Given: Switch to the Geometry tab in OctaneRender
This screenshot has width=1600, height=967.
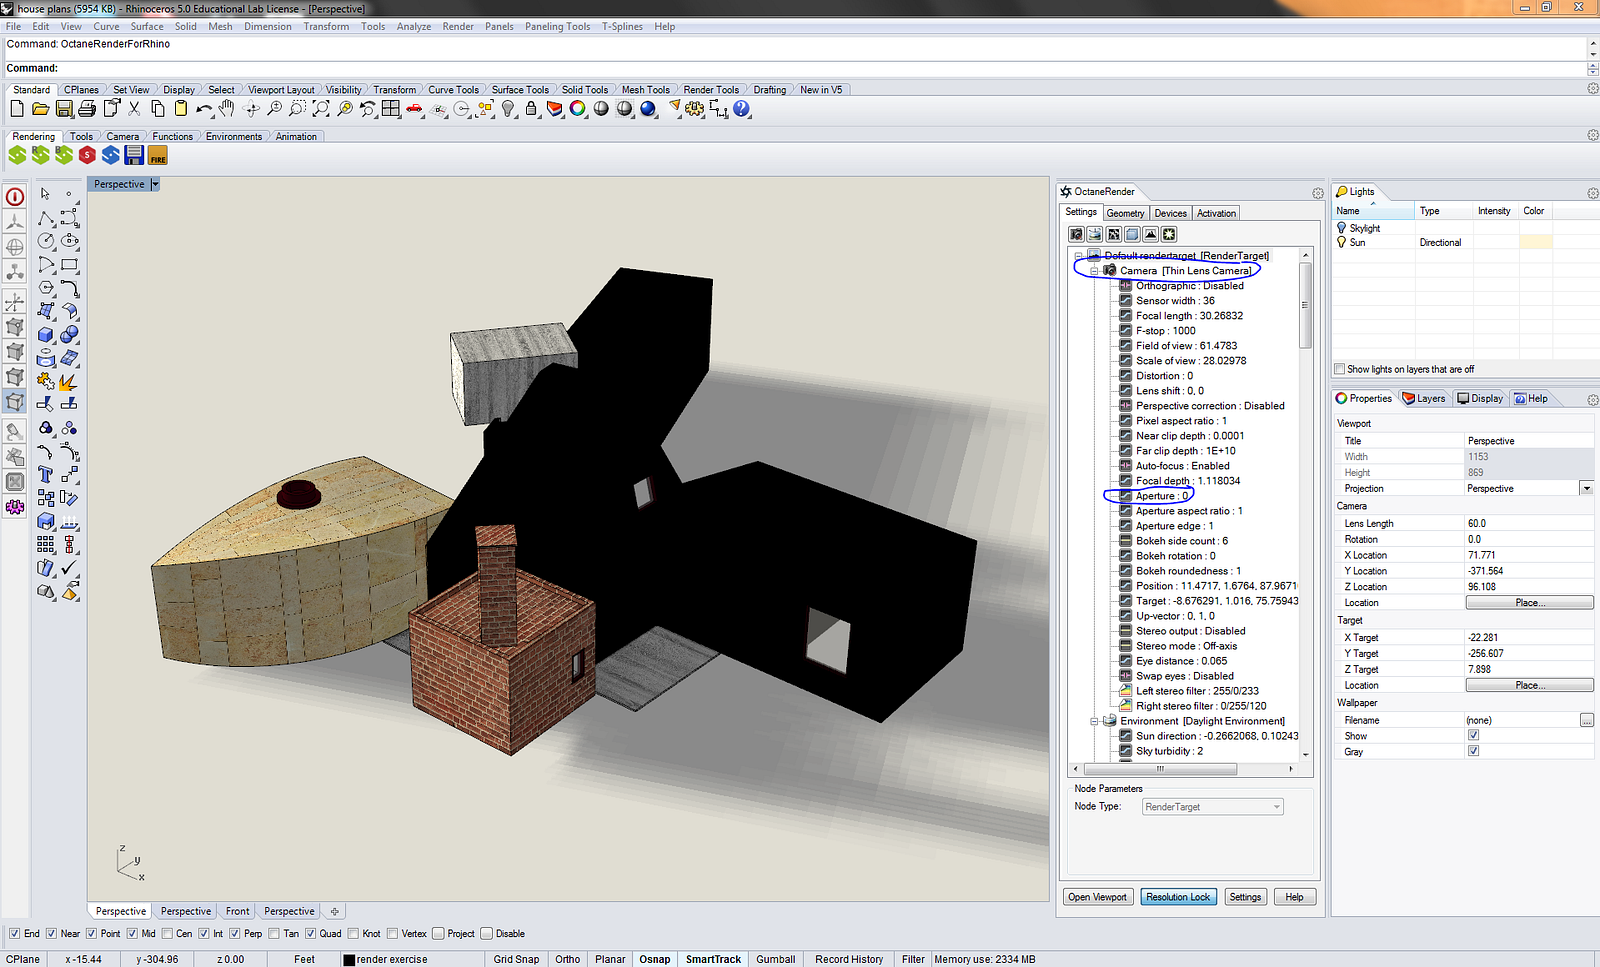Looking at the screenshot, I should (1125, 213).
